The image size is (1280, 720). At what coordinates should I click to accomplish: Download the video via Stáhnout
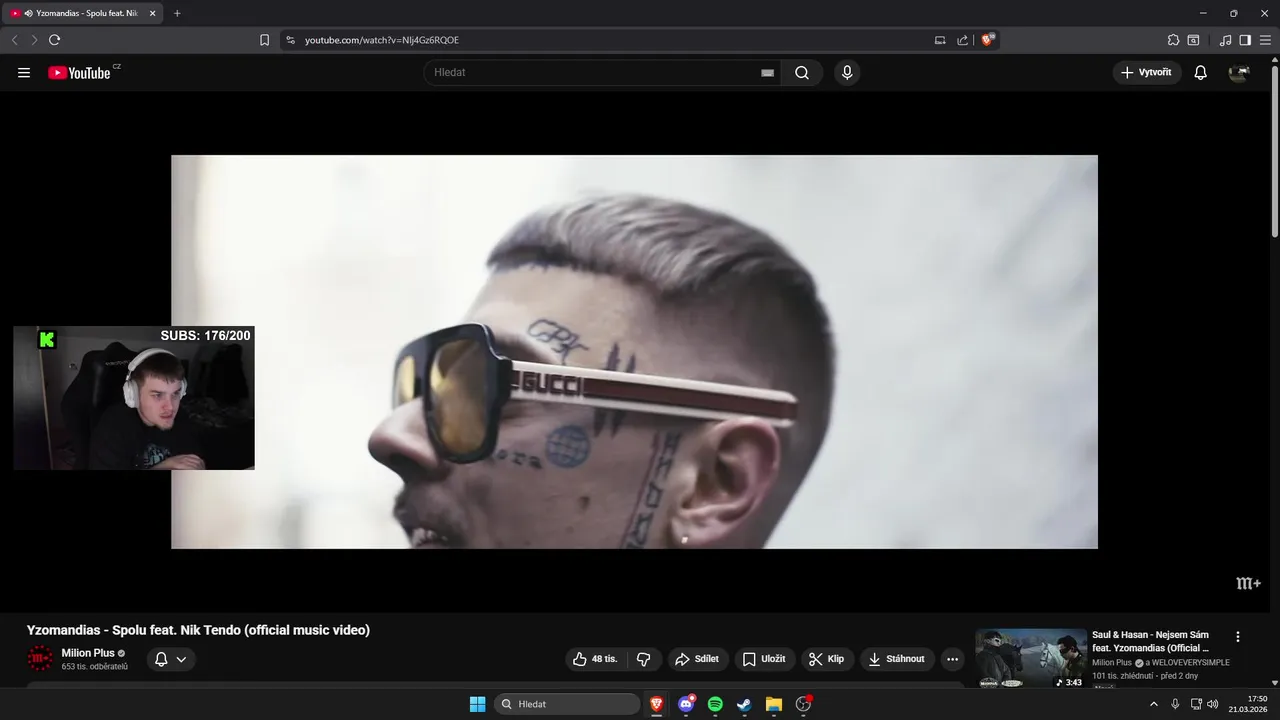(x=897, y=659)
